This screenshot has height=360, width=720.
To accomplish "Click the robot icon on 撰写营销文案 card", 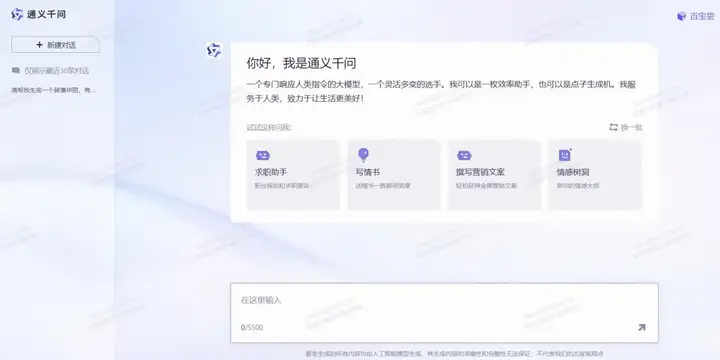I will pos(464,156).
